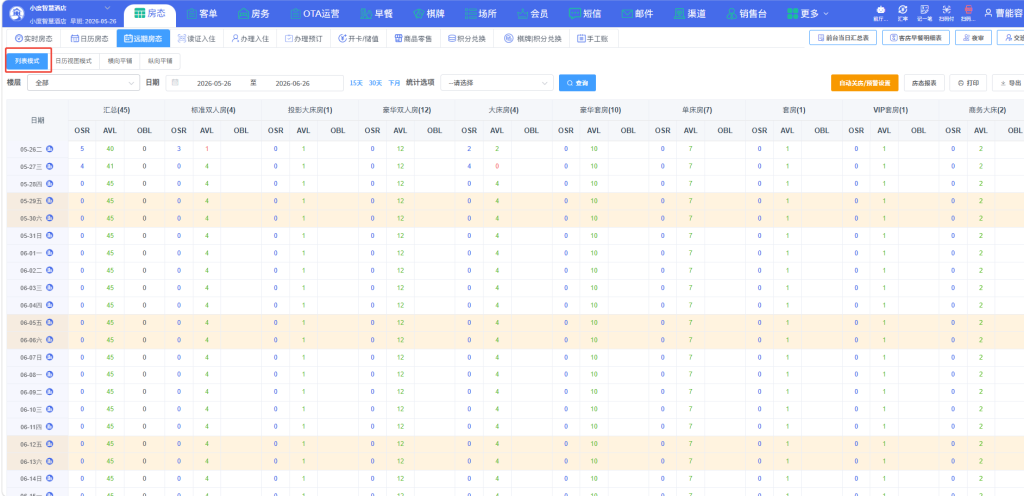Click the hotel logo in the top-left corner

tap(17, 13)
